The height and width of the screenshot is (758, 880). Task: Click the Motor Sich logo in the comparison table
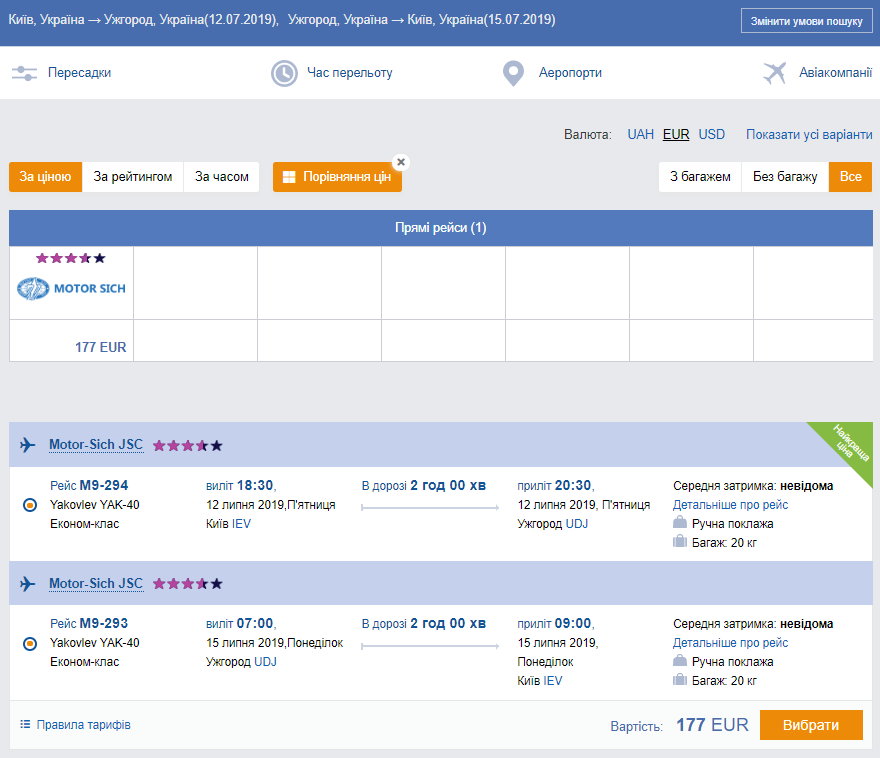pos(71,288)
